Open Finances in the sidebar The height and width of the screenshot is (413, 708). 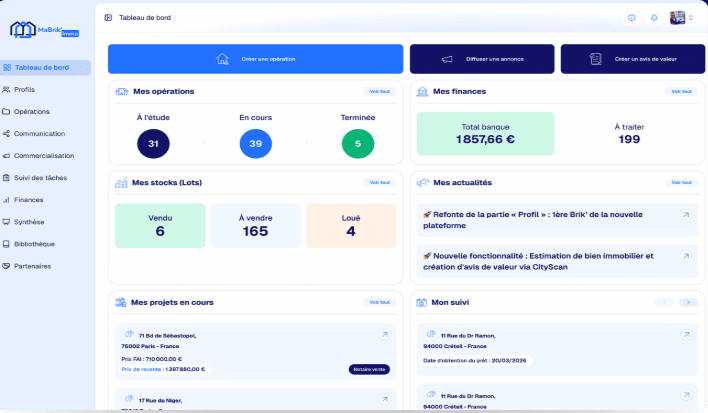click(x=28, y=199)
